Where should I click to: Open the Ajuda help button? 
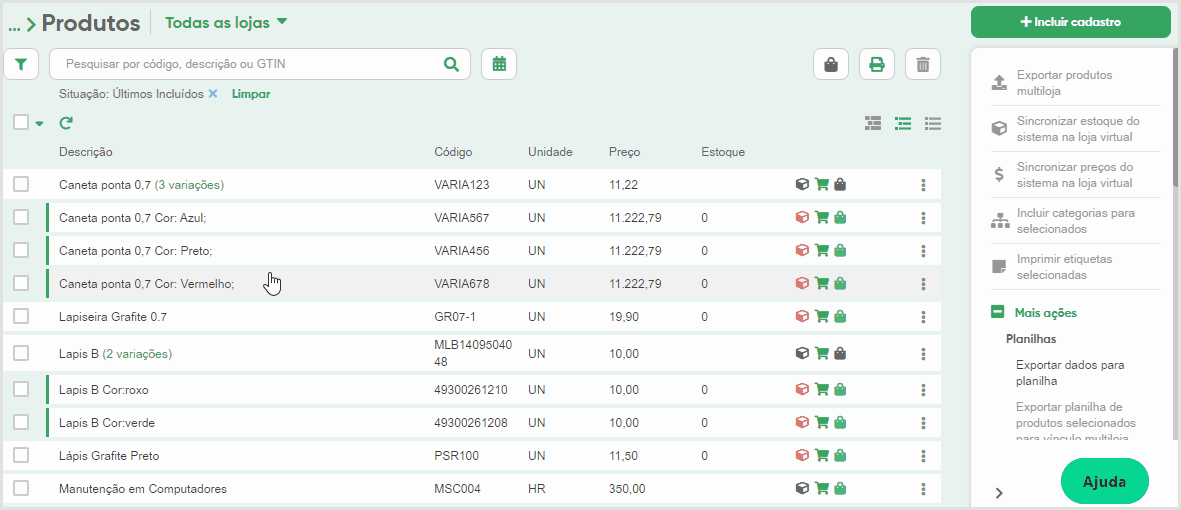[x=1104, y=481]
